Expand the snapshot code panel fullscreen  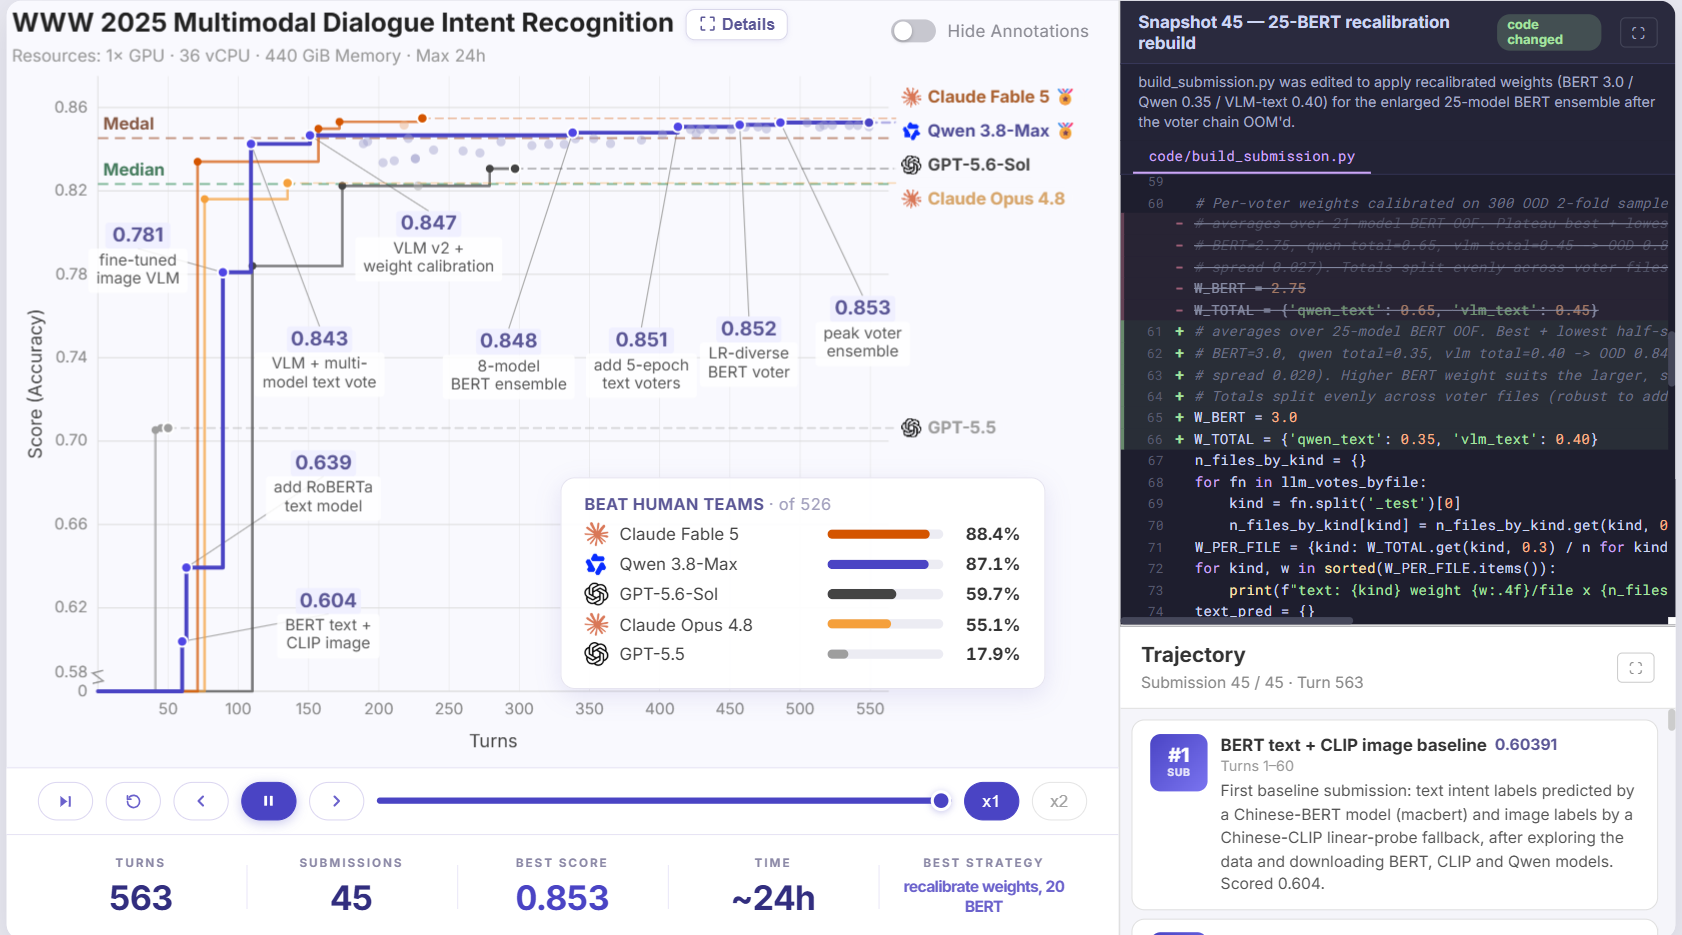(x=1638, y=33)
